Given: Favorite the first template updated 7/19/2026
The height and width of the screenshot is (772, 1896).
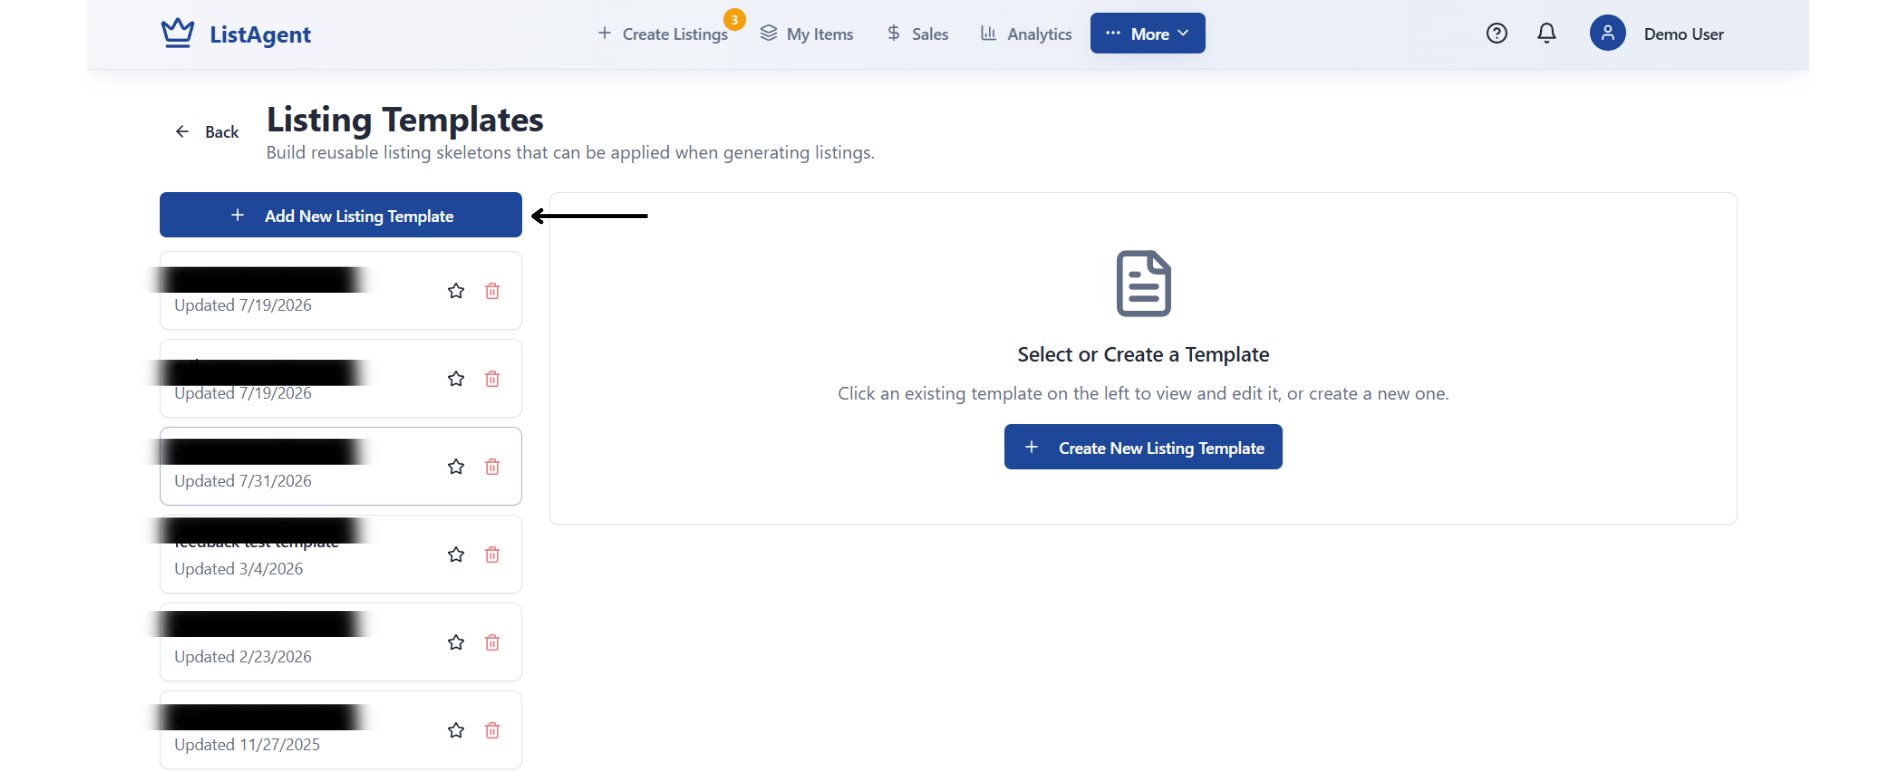Looking at the screenshot, I should click(456, 291).
